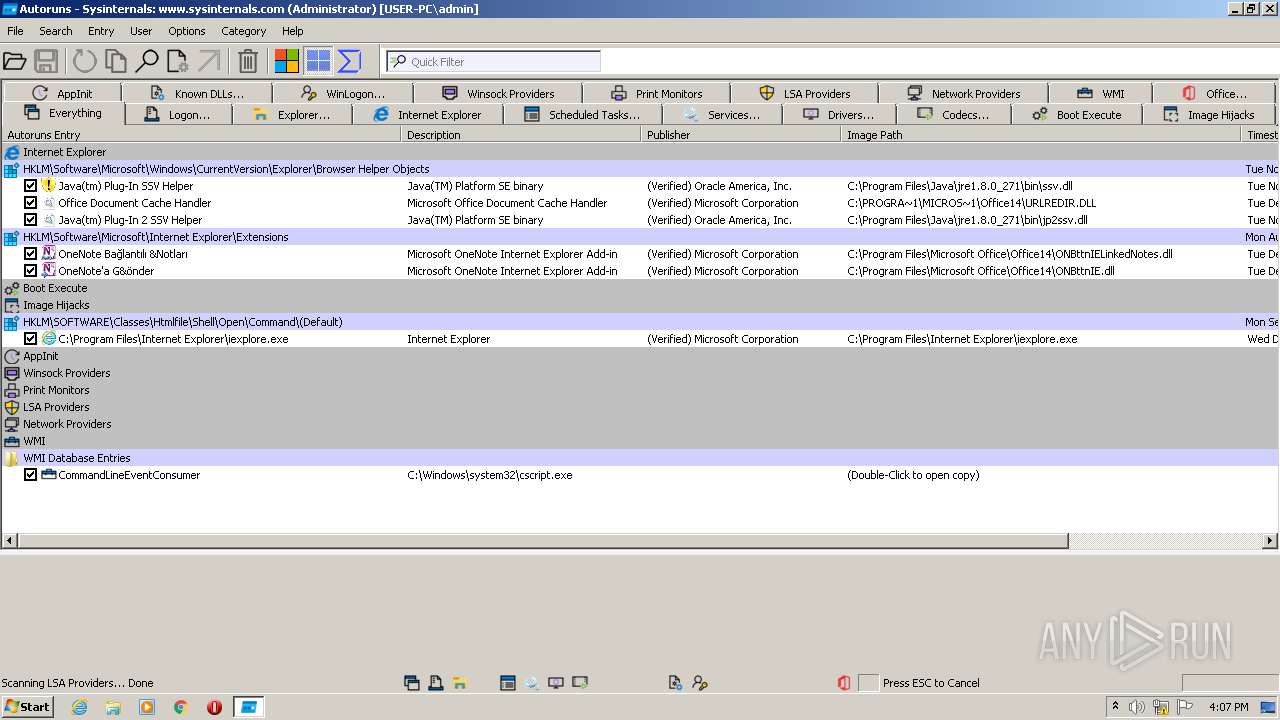1280x720 pixels.
Task: Click the WMI Database Entries folder icon
Action: 12,458
